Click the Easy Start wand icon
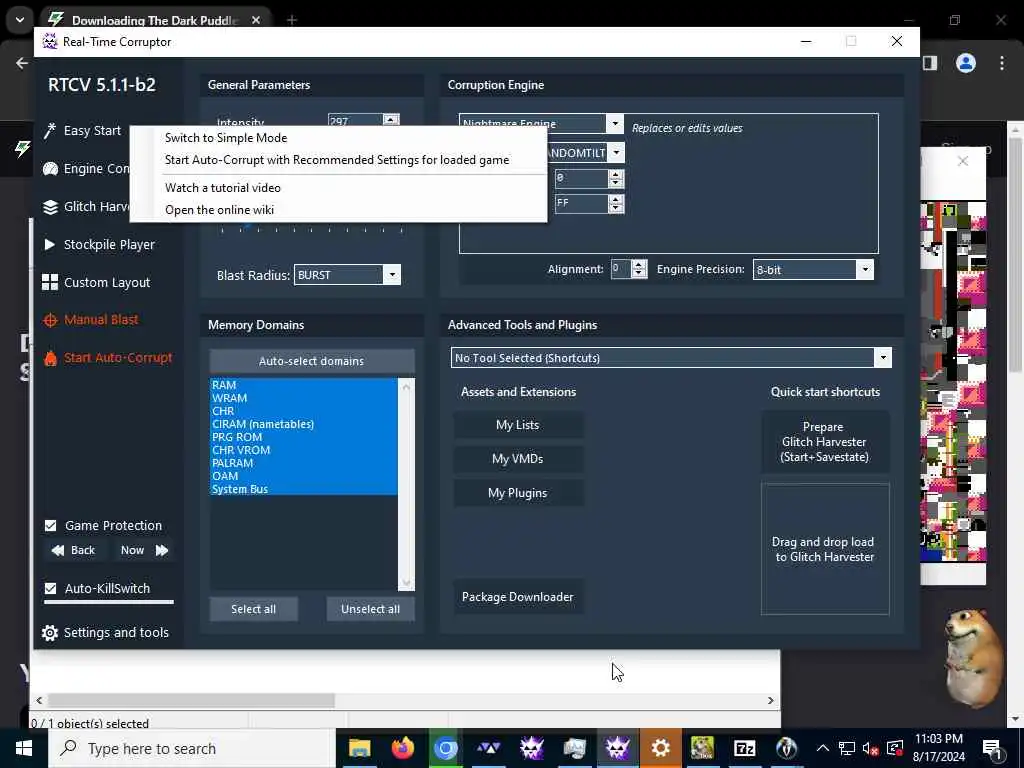The image size is (1024, 768). [x=50, y=131]
